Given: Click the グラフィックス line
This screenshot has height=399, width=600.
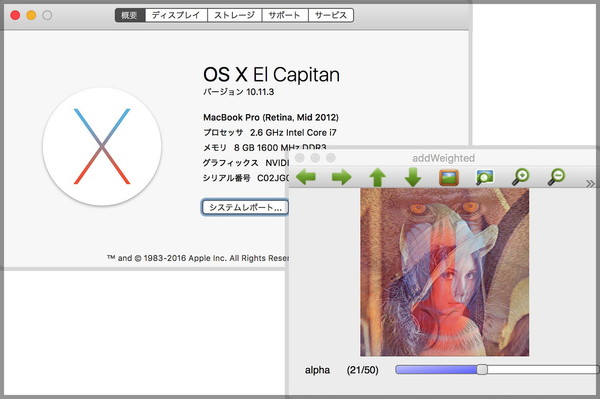Looking at the screenshot, I should click(x=246, y=163).
